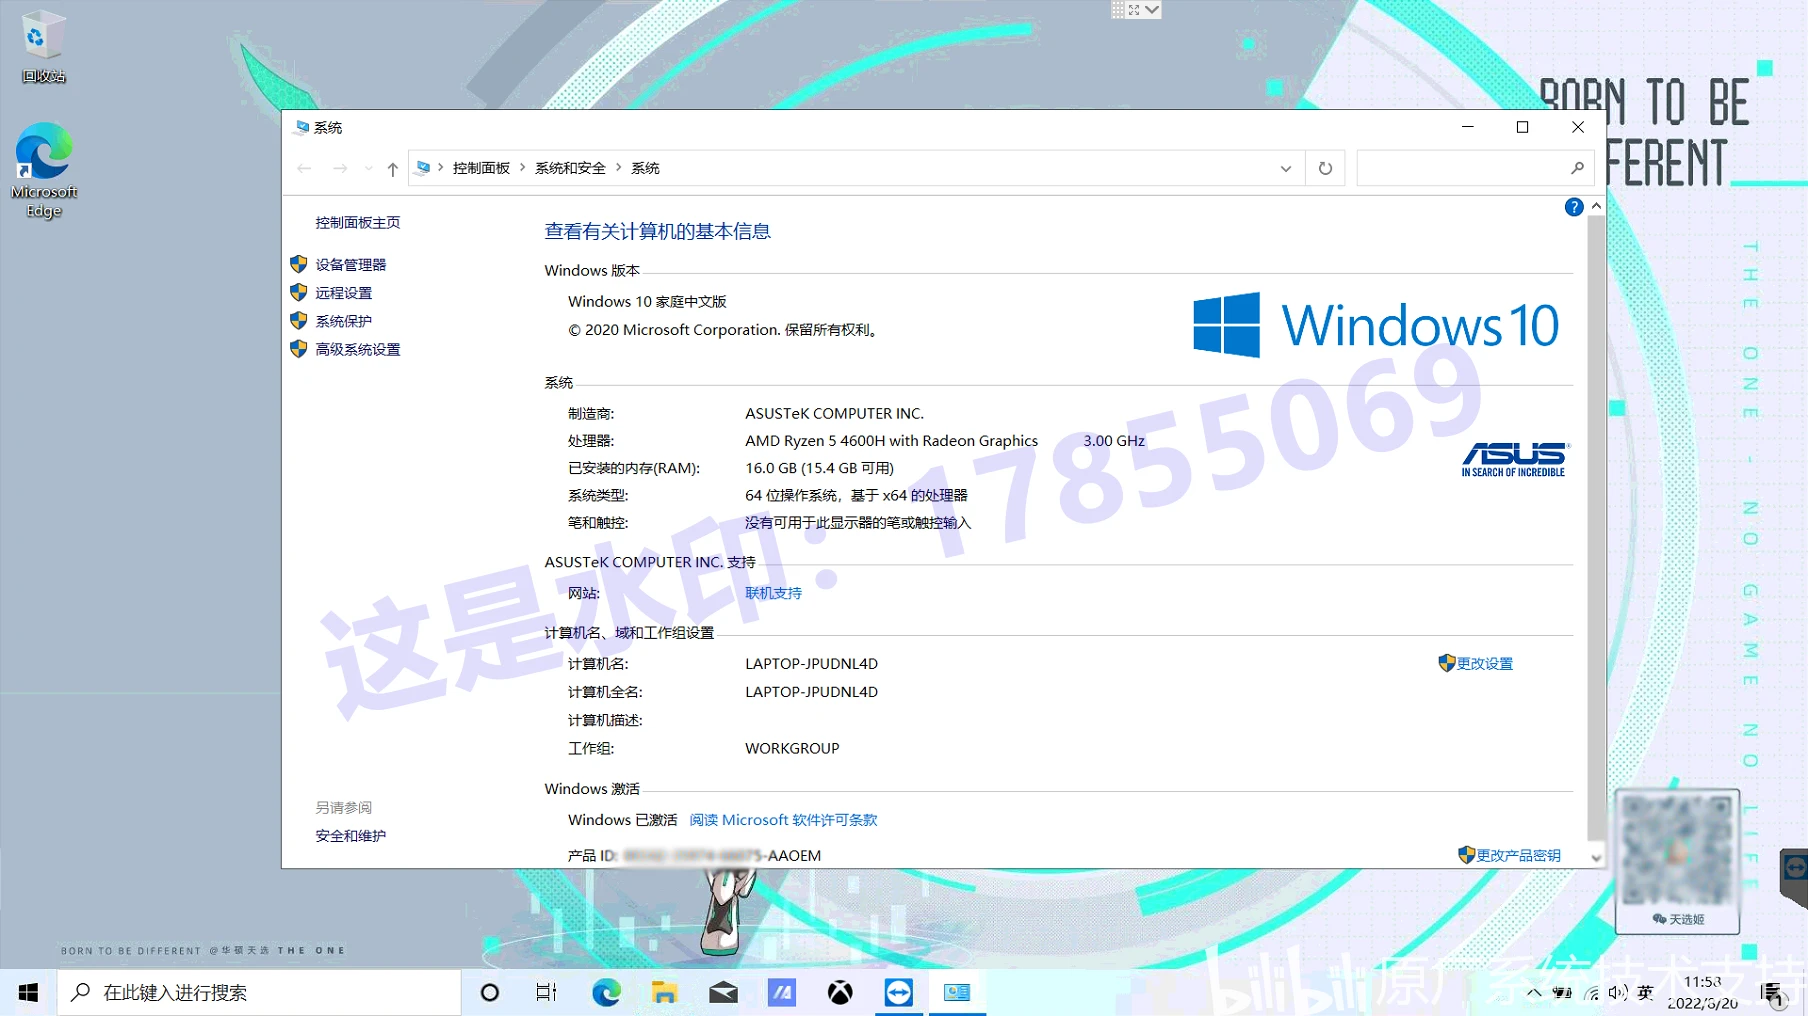
Task: Click the Cortana circle icon
Action: tap(489, 992)
